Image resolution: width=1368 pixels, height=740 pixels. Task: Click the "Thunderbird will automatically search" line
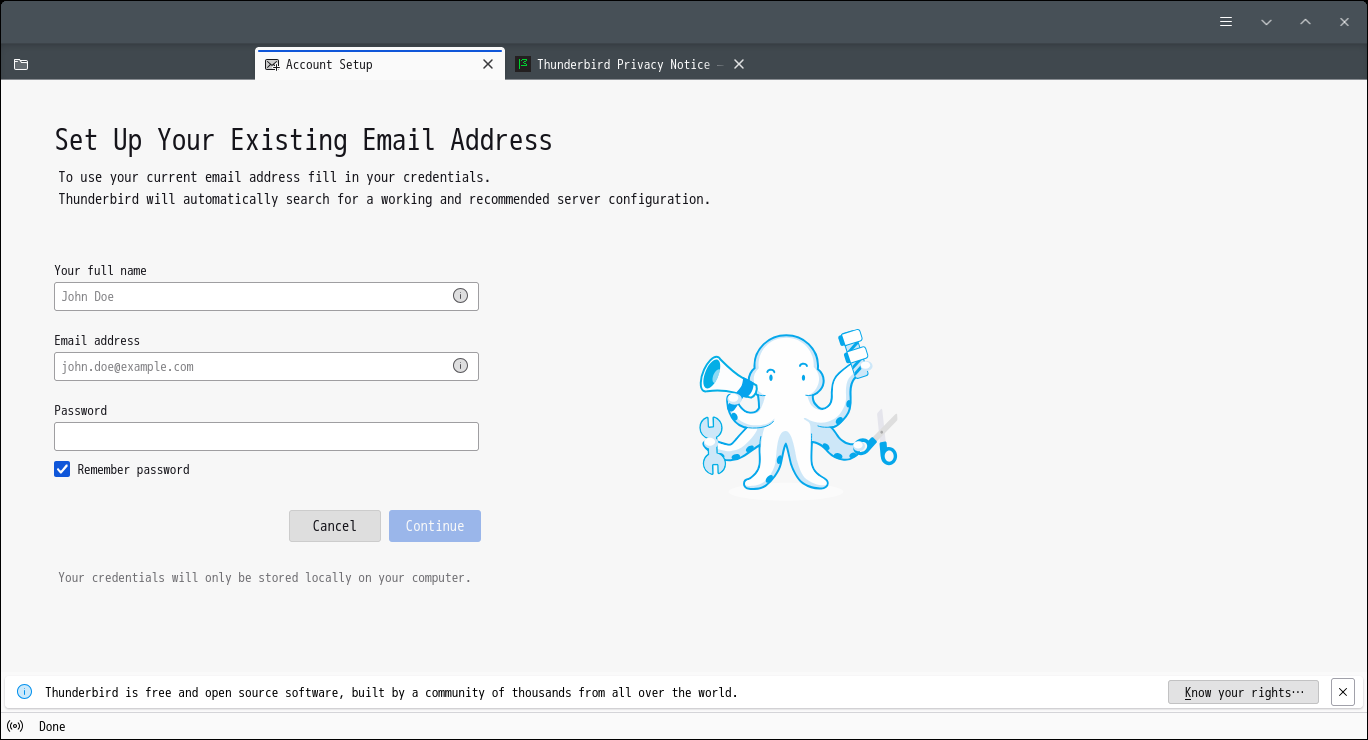point(384,199)
